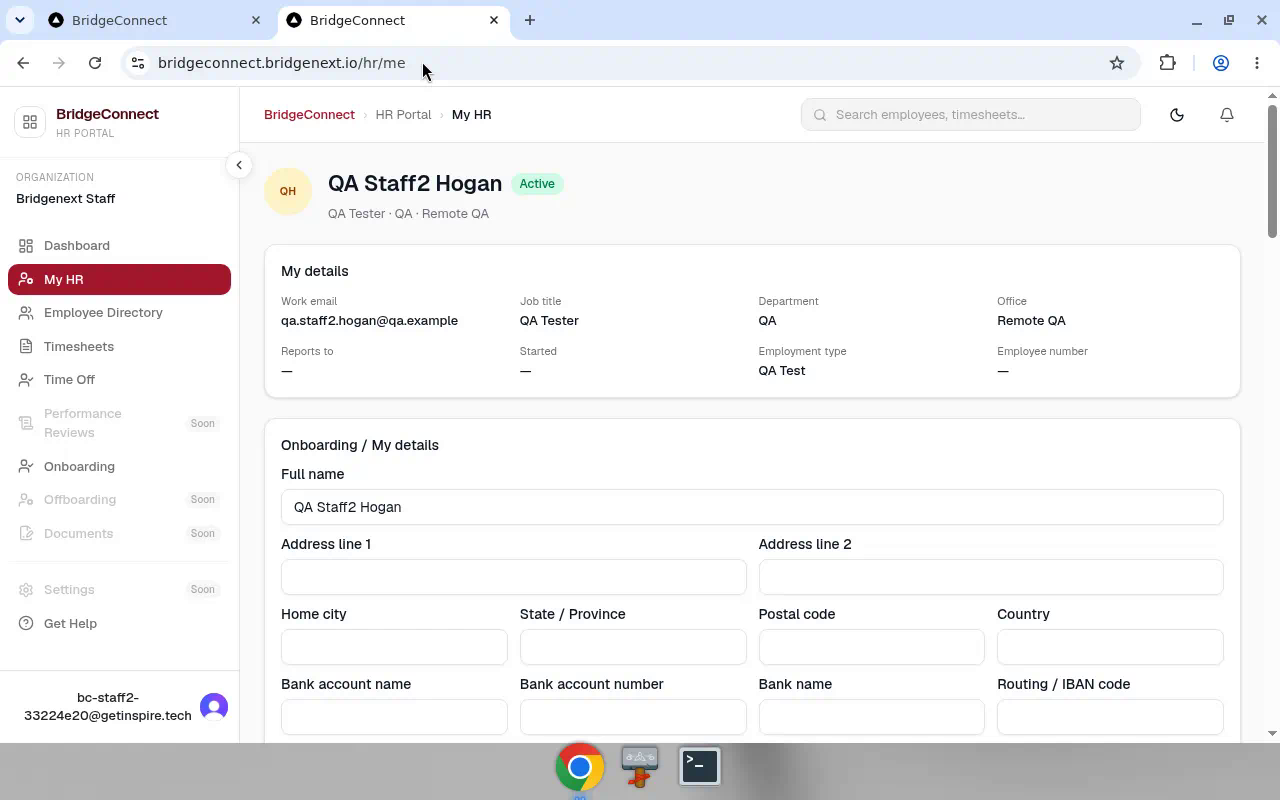Screen dimensions: 1280x800
Task: Click the Offboarding person icon
Action: (x=26, y=500)
